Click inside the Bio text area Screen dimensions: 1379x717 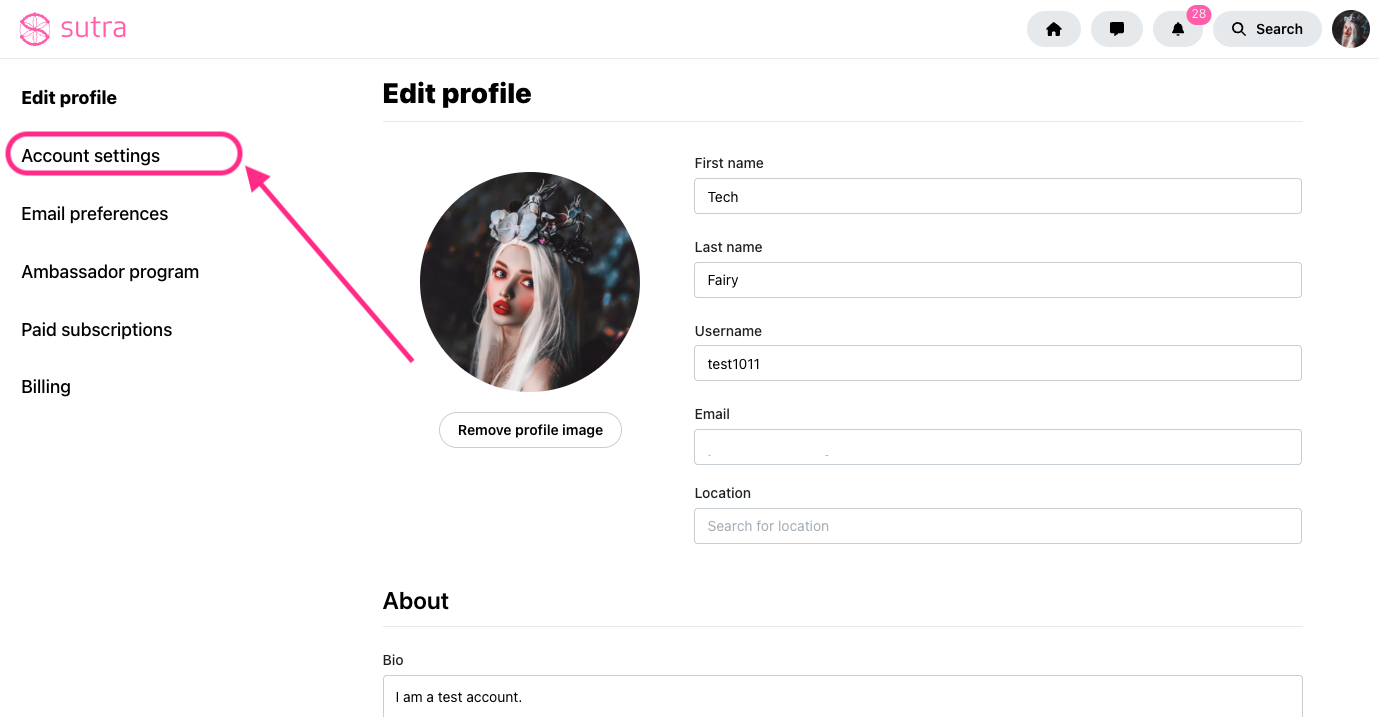[x=843, y=696]
